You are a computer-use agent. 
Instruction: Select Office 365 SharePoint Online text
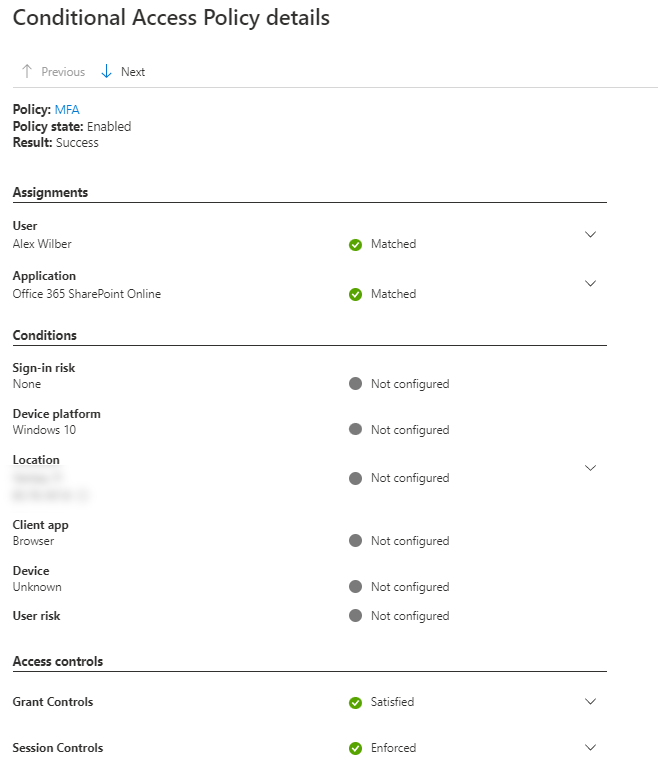(86, 294)
